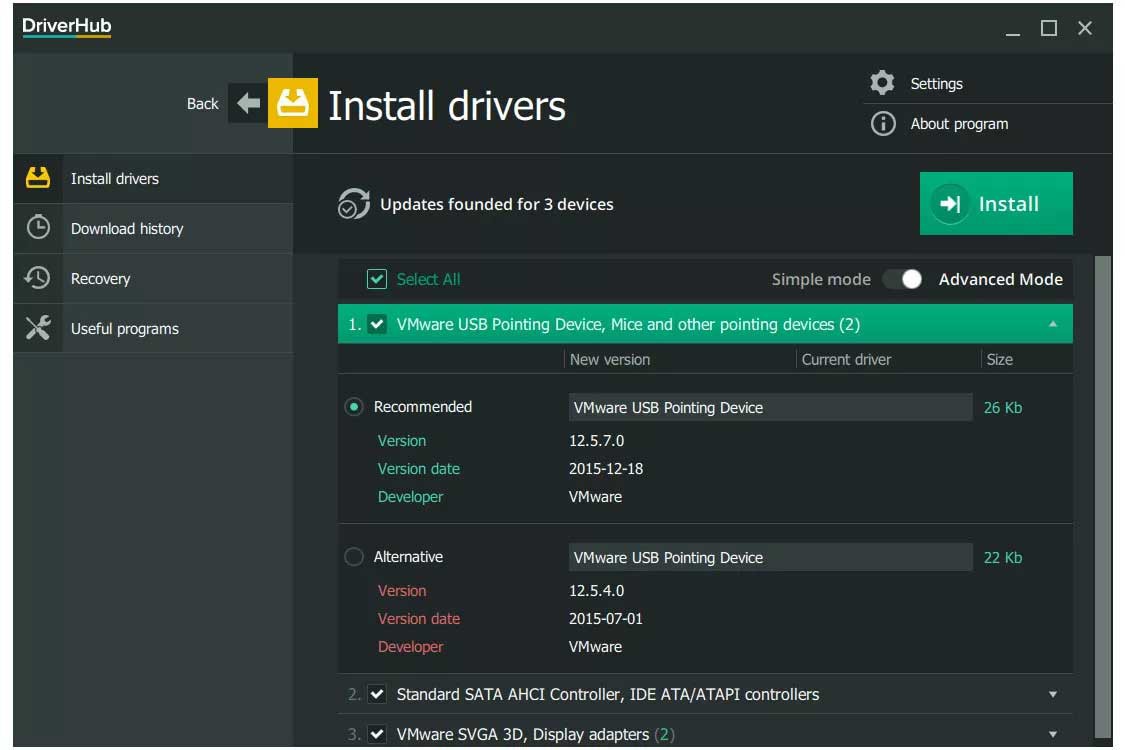Select the Install drivers sidebar icon
1125x750 pixels.
point(36,177)
